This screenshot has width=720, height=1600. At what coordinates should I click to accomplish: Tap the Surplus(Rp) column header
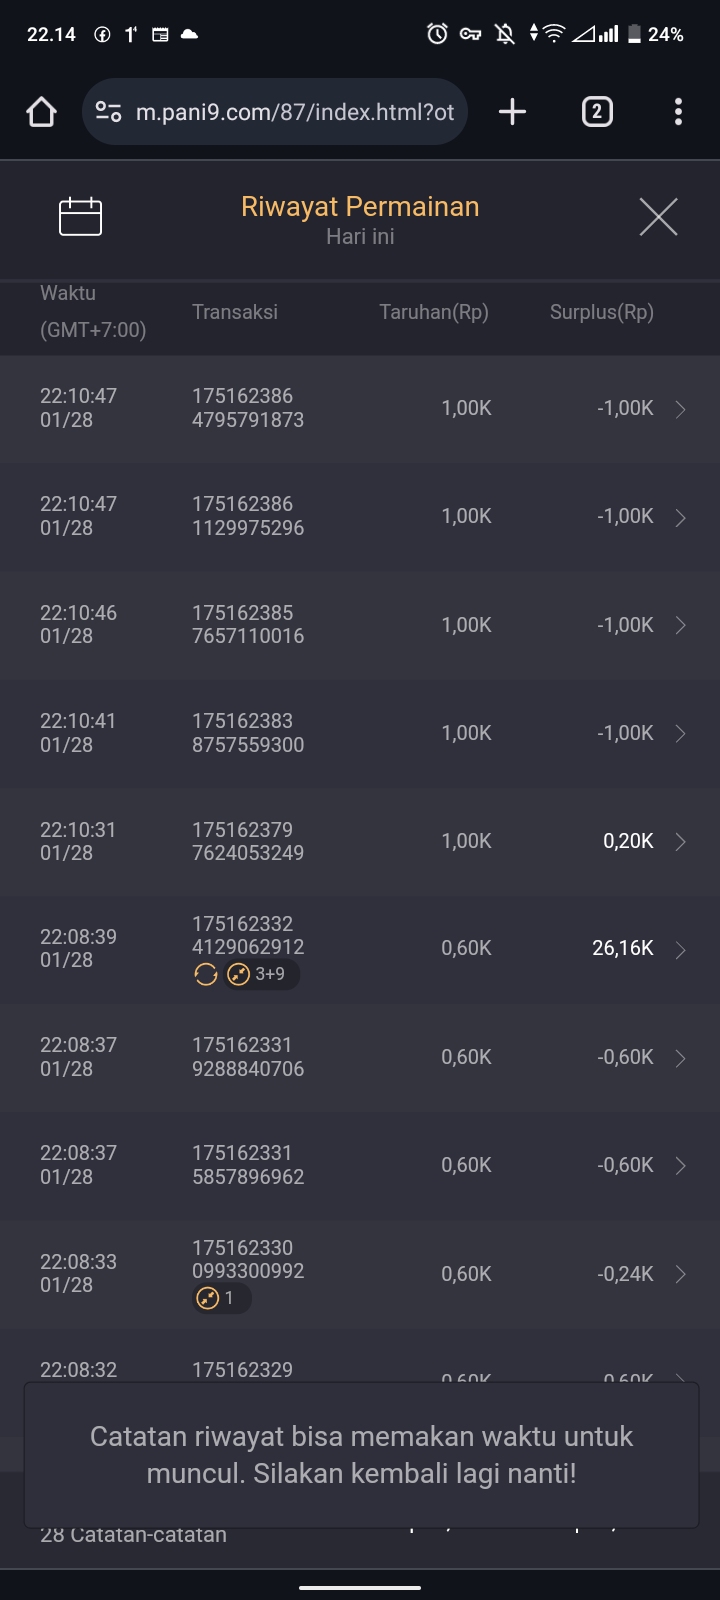(601, 312)
